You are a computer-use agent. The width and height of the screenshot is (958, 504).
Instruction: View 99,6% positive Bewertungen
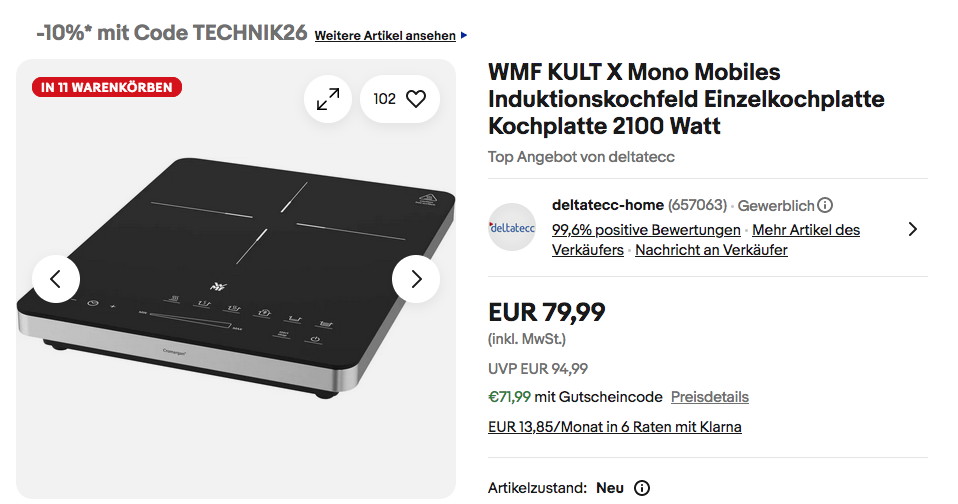point(646,230)
